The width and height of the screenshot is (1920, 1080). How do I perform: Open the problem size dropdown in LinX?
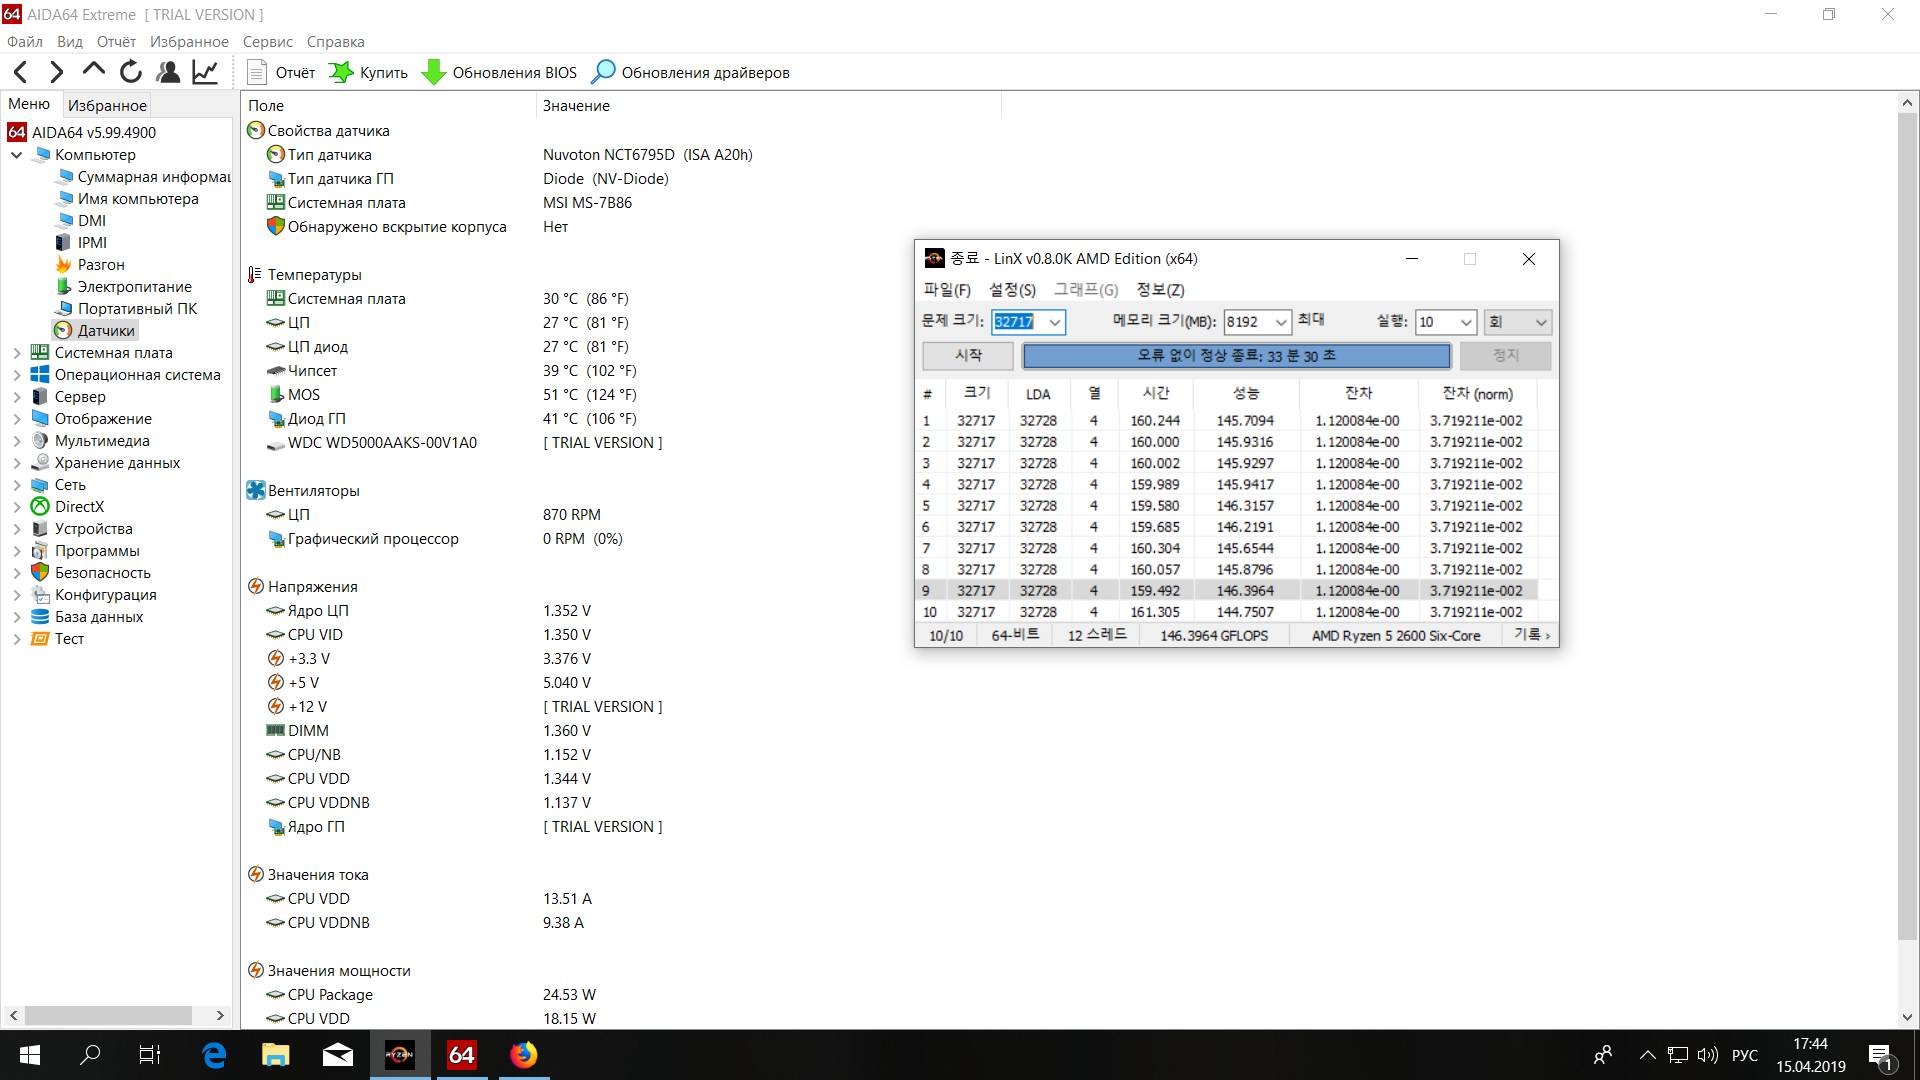(x=1054, y=322)
